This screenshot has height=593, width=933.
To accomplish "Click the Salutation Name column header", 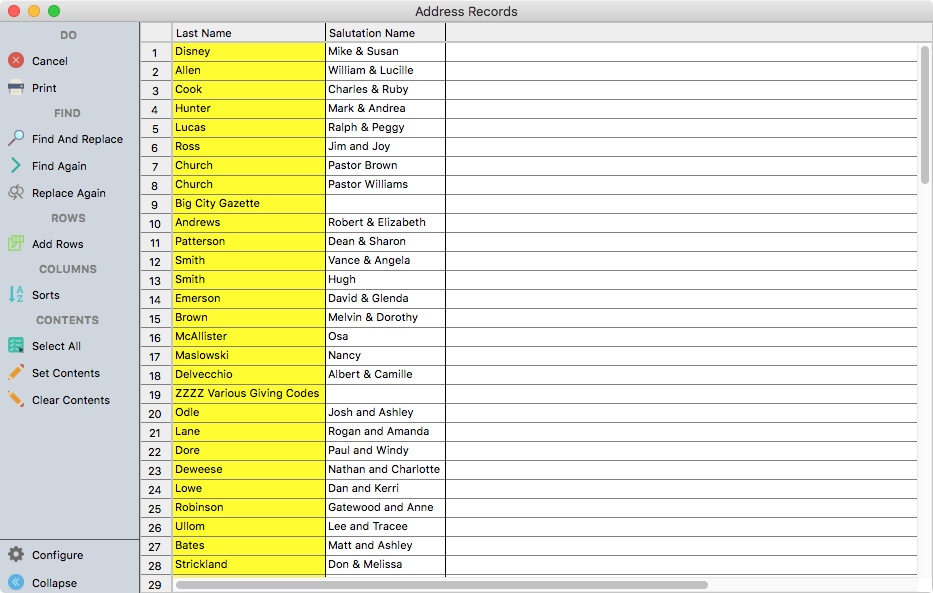I will pyautogui.click(x=385, y=33).
